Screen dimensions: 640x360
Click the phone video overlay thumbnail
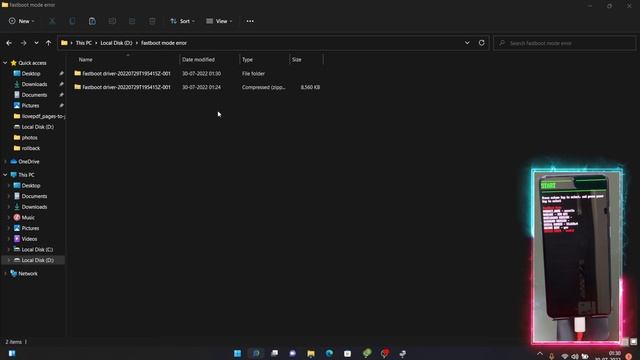(x=577, y=256)
